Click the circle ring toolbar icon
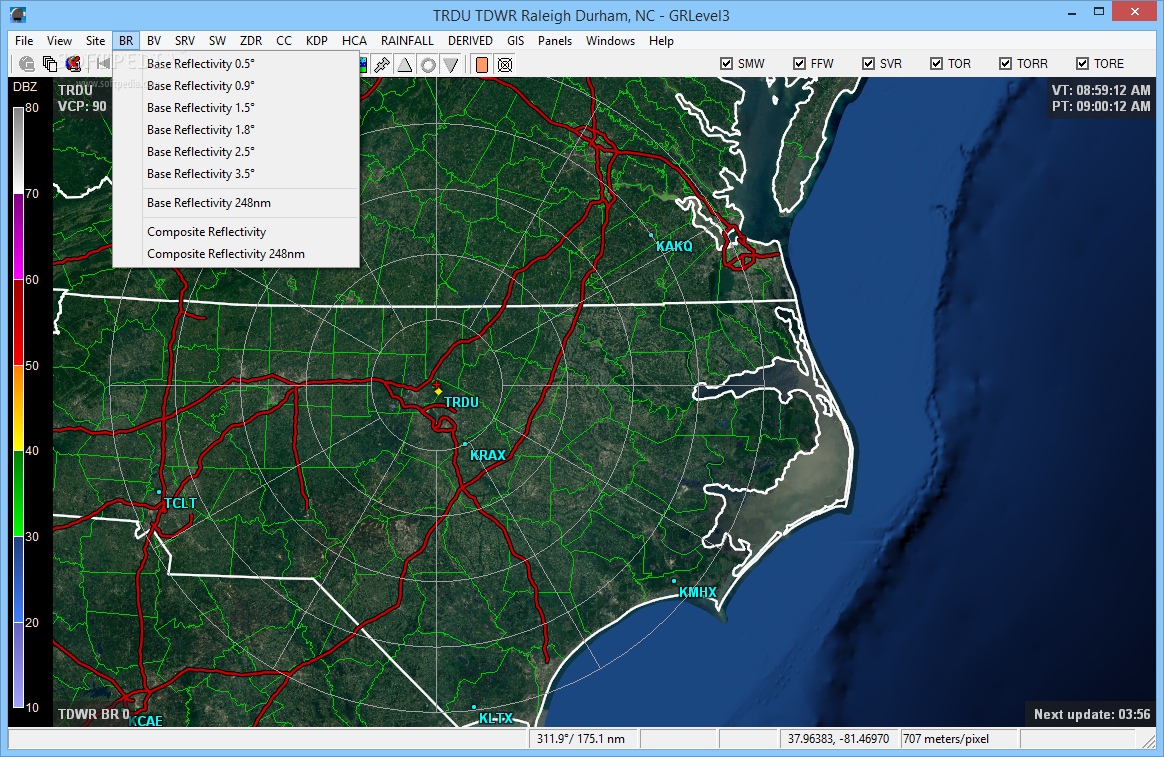This screenshot has height=757, width=1164. point(428,65)
